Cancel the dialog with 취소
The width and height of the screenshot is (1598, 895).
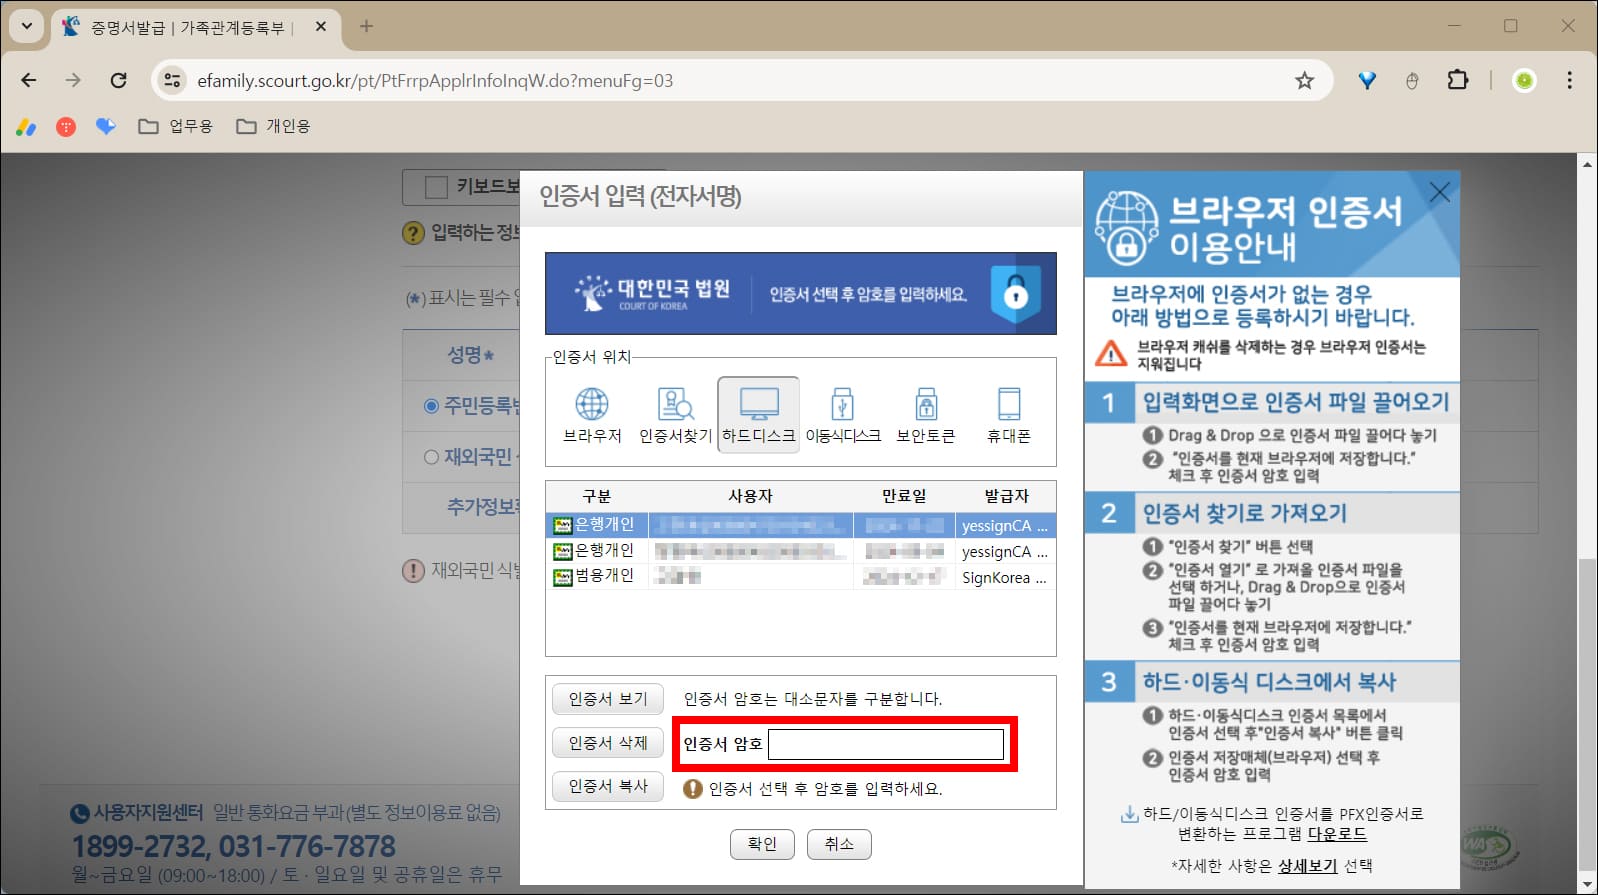[839, 844]
